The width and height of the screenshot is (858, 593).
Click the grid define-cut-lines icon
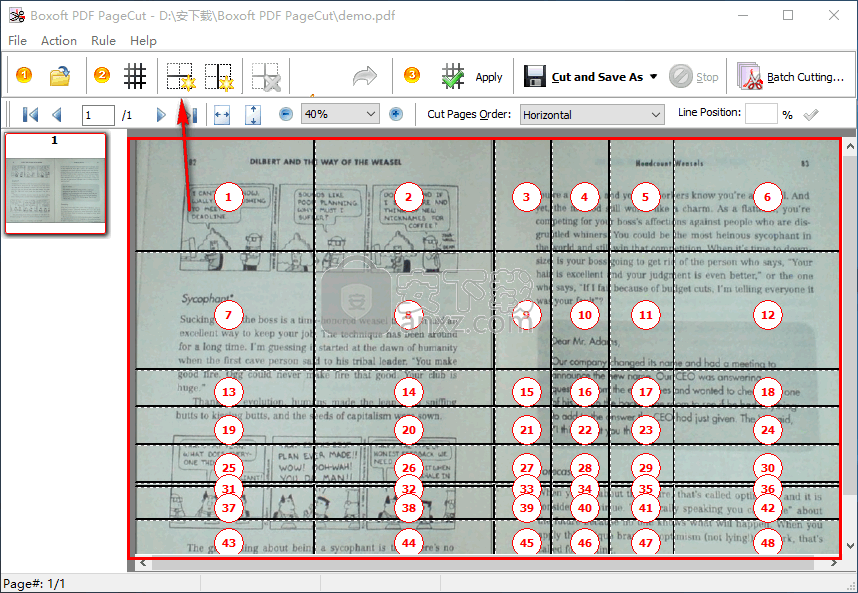click(135, 76)
